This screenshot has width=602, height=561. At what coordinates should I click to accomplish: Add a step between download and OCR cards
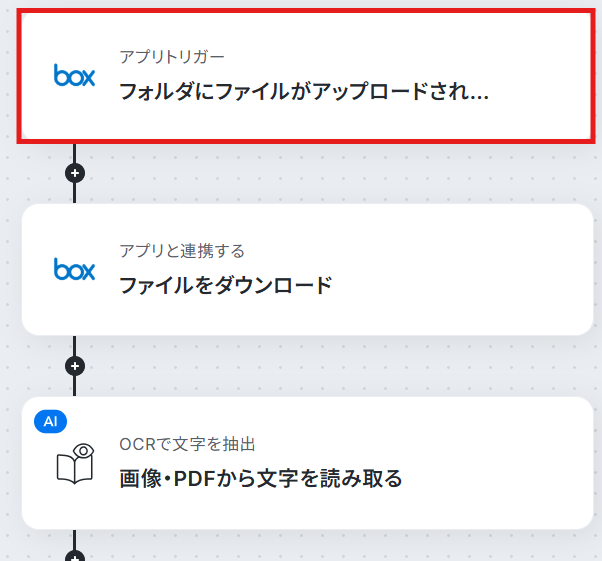point(75,366)
